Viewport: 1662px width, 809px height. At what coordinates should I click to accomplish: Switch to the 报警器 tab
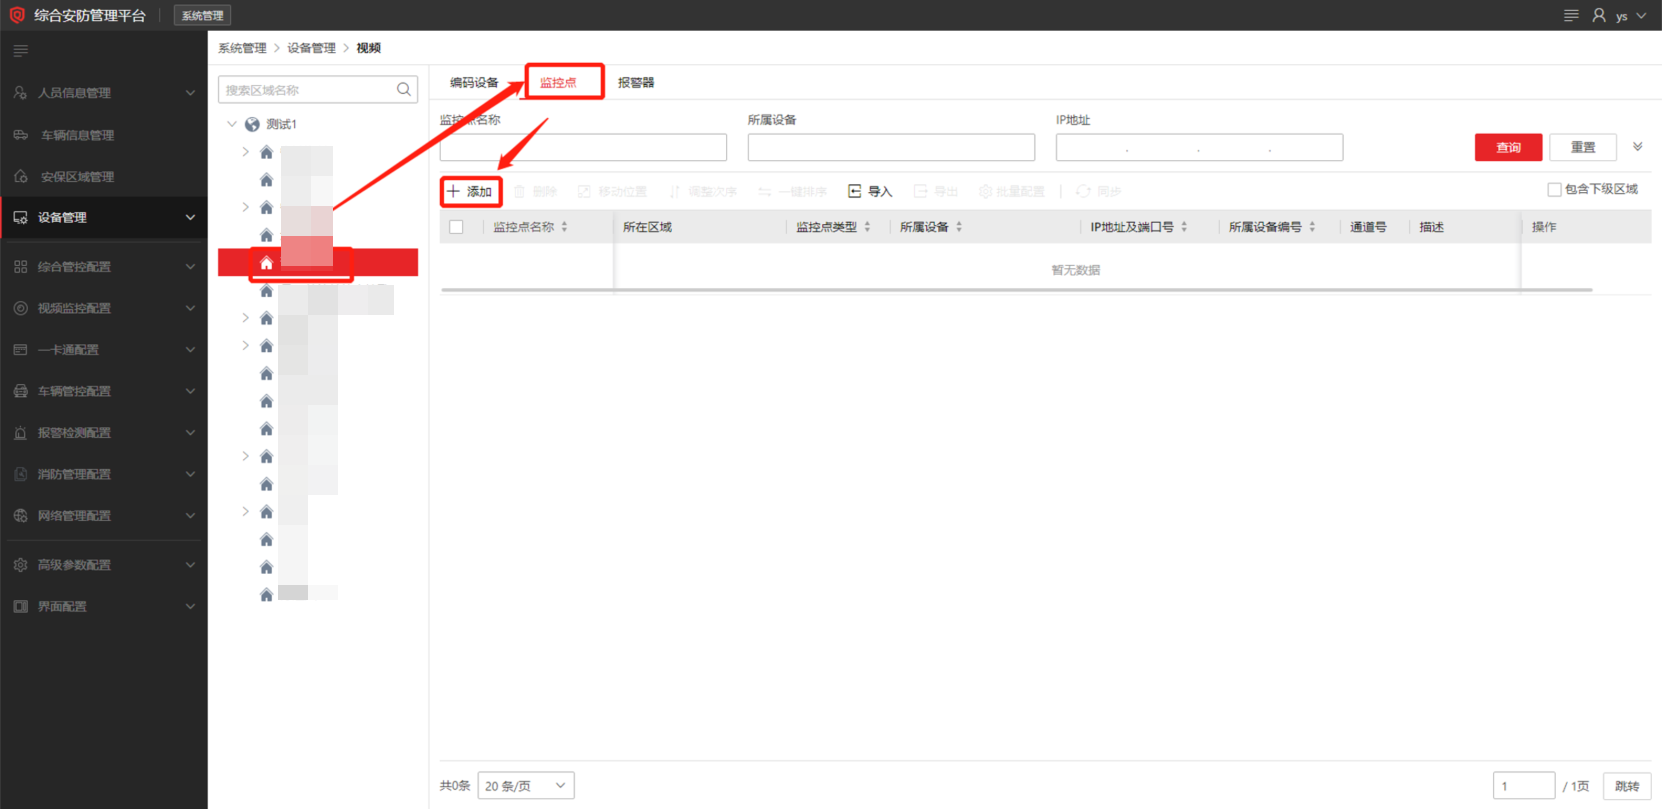pyautogui.click(x=636, y=82)
